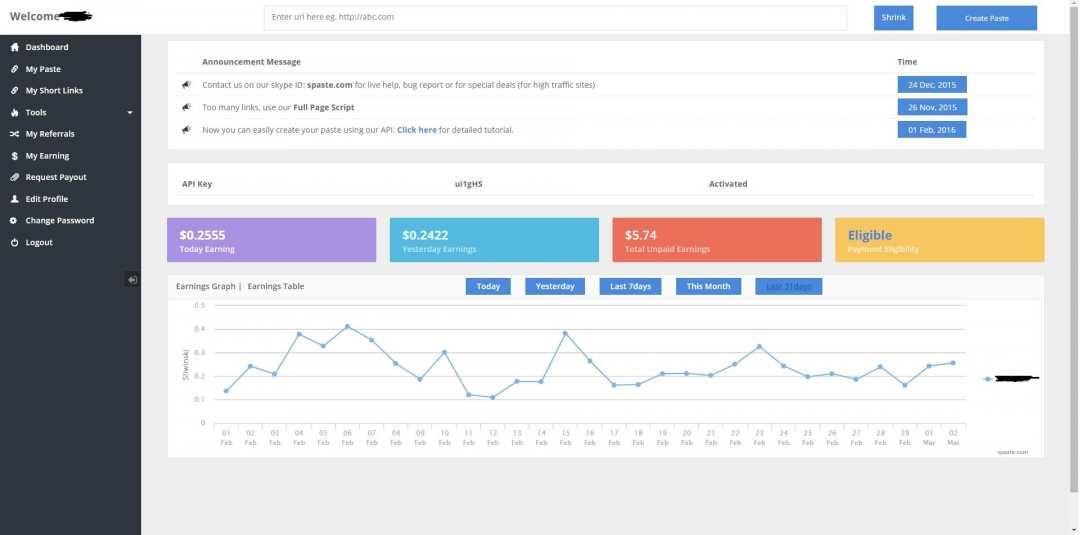Click the My Short Links icon
This screenshot has width=1080, height=535.
tap(14, 91)
